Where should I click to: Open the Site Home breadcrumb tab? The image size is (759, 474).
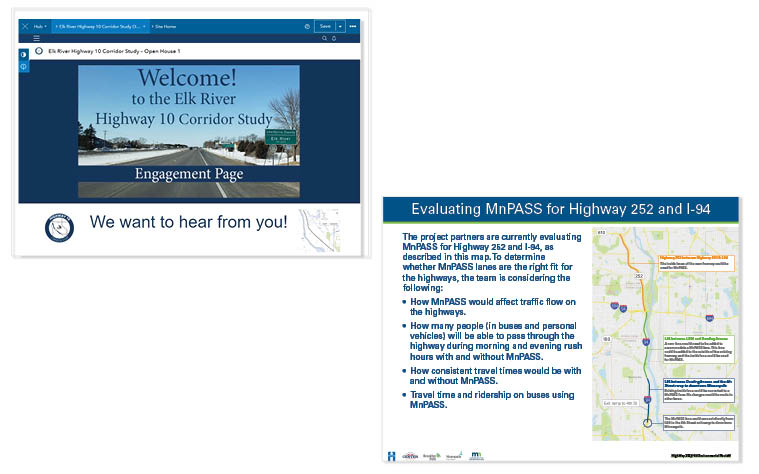[165, 27]
